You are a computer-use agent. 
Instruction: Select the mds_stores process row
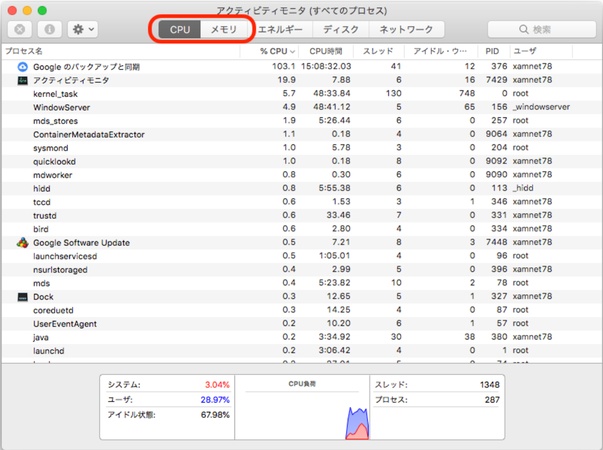click(302, 121)
